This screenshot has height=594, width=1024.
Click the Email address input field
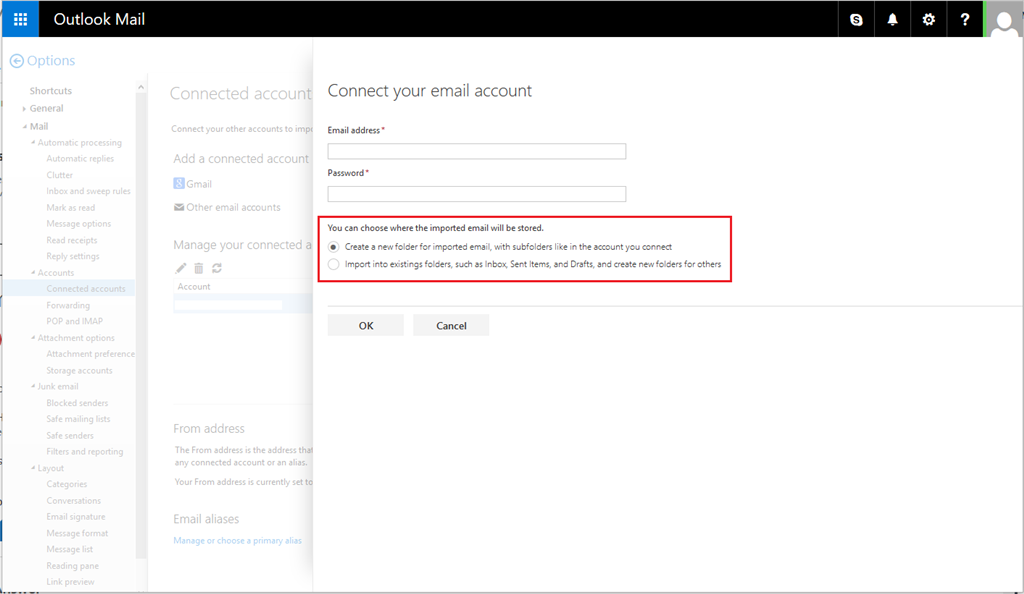[477, 151]
